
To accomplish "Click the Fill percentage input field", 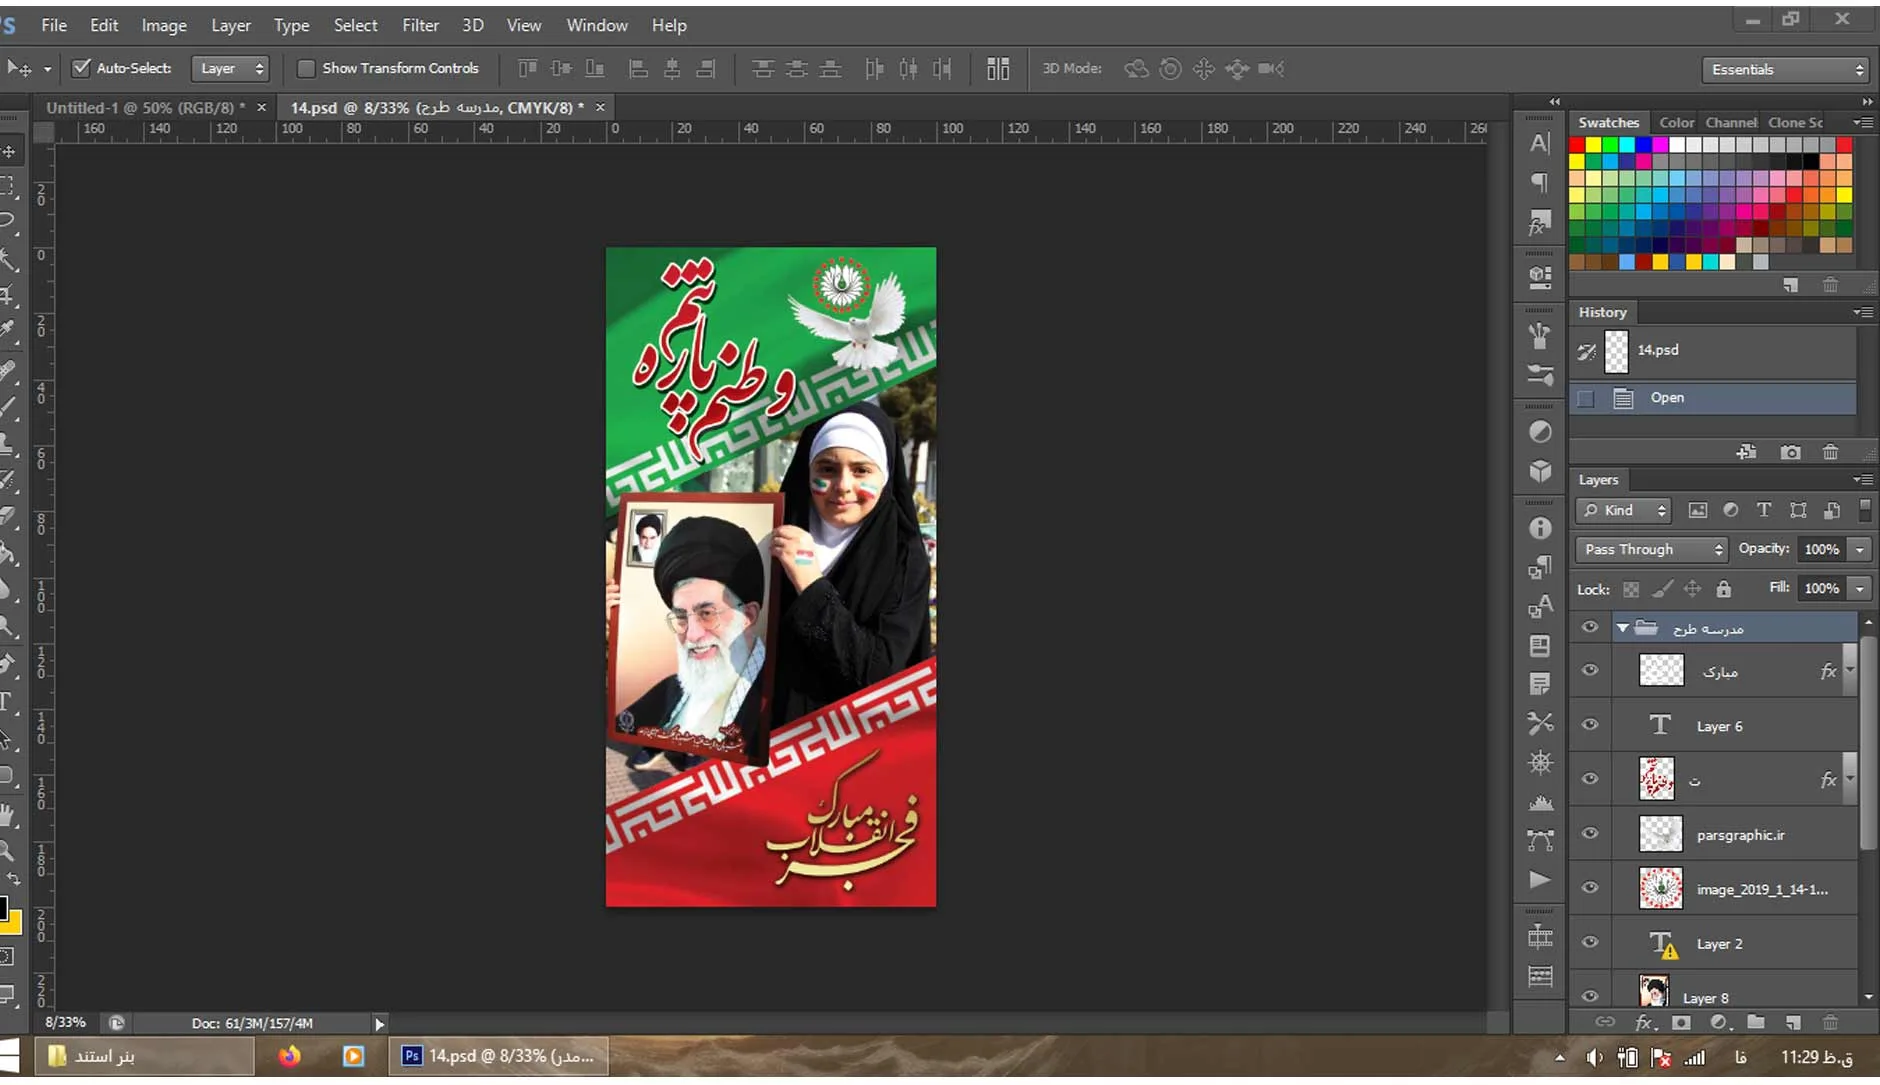I will (1821, 588).
